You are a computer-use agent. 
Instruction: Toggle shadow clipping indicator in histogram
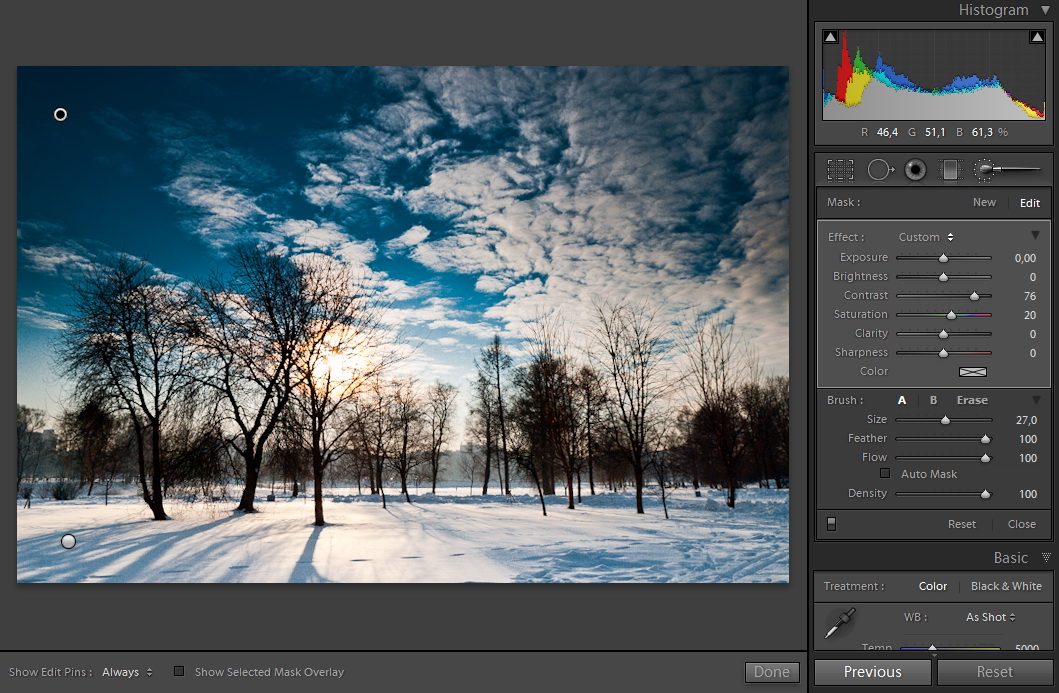[830, 37]
